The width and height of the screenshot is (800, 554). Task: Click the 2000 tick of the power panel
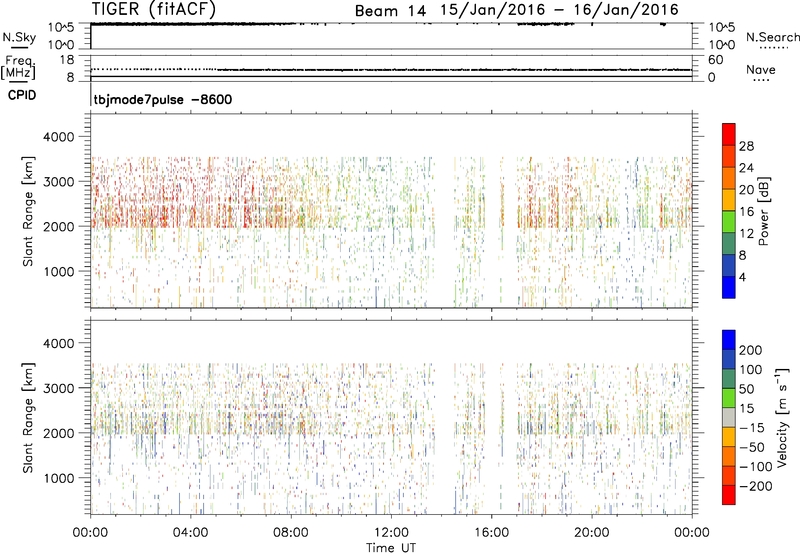coord(58,226)
